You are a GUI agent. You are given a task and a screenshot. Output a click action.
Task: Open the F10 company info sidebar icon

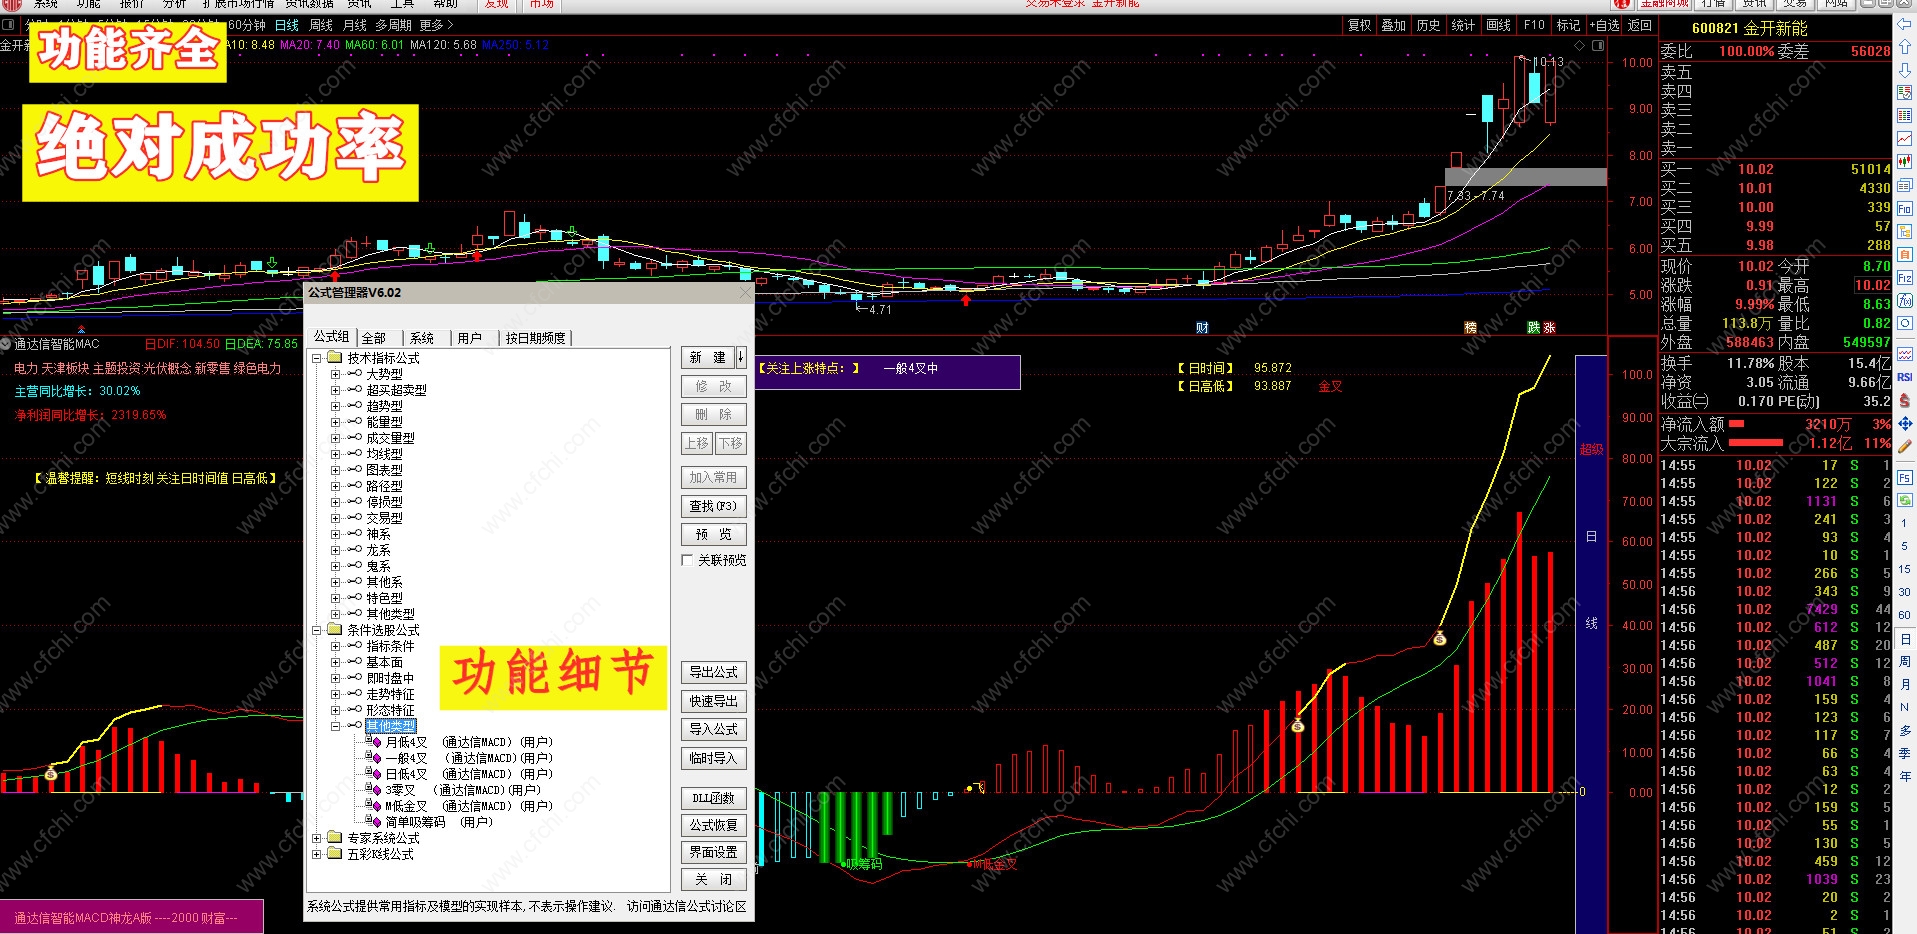[x=1905, y=208]
